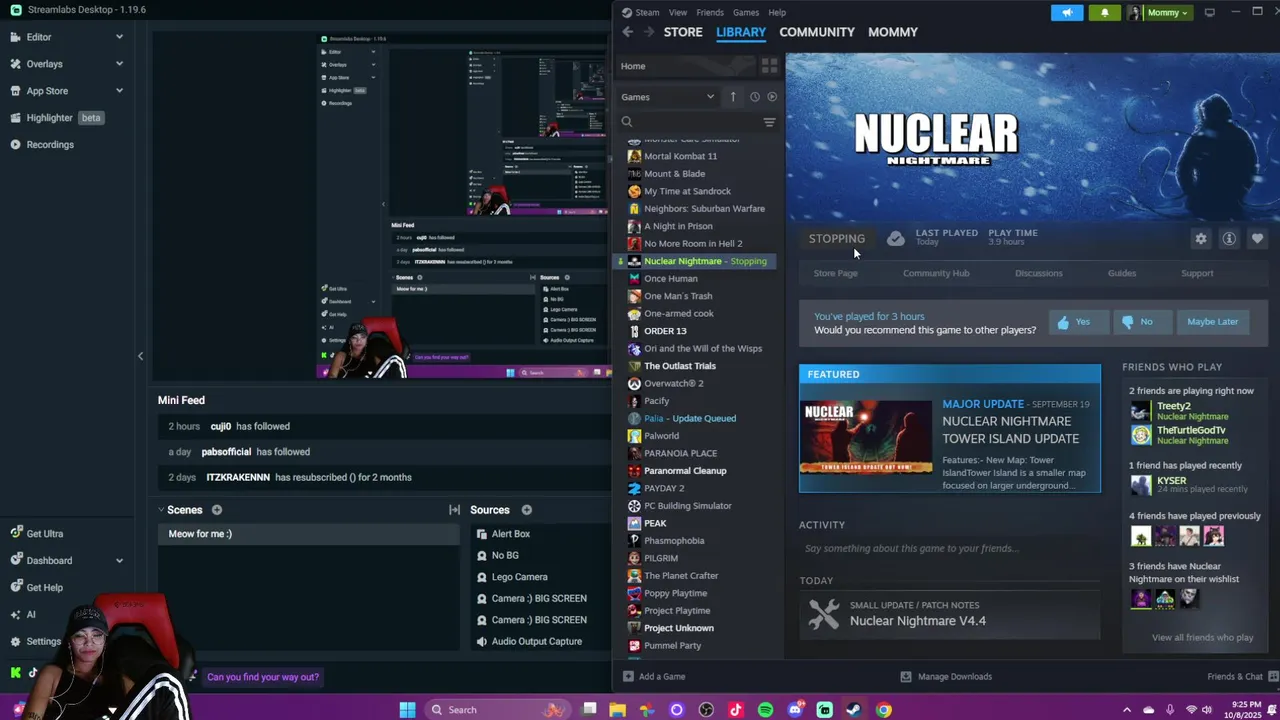1280x720 pixels.
Task: Open the Windows Start menu
Action: (407, 710)
